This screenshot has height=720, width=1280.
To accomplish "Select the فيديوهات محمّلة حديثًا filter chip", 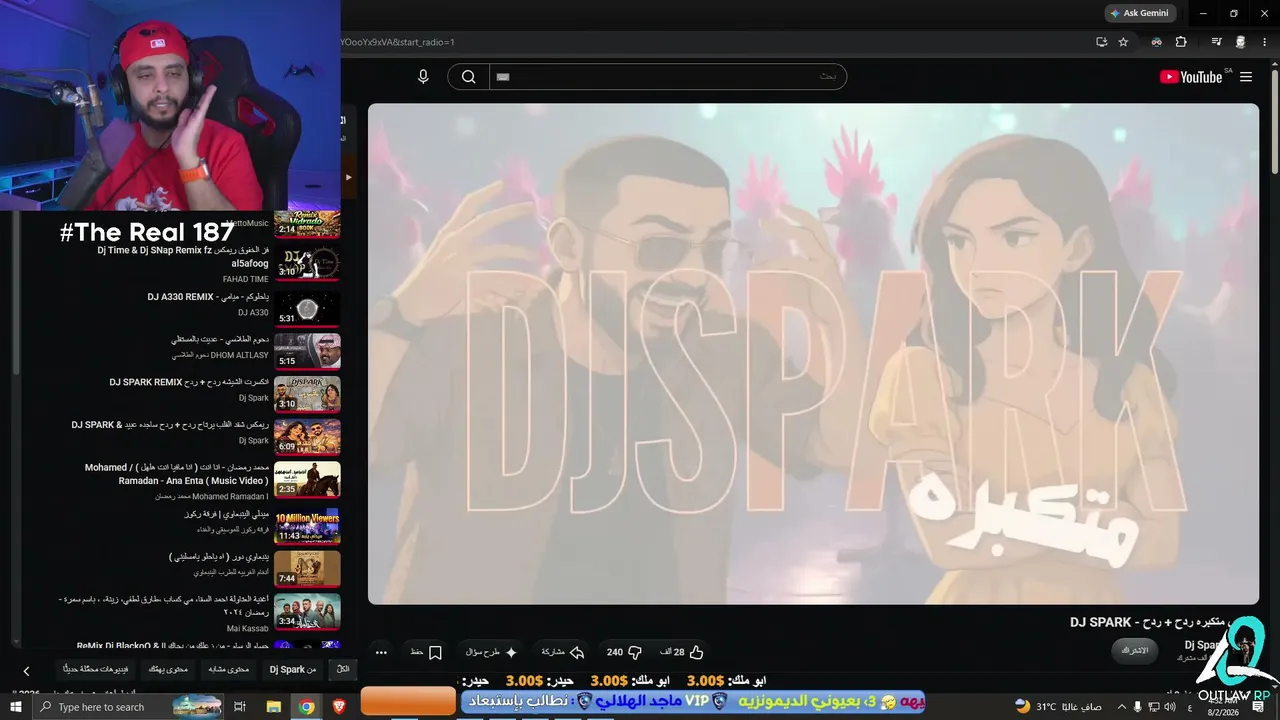I will coord(95,669).
